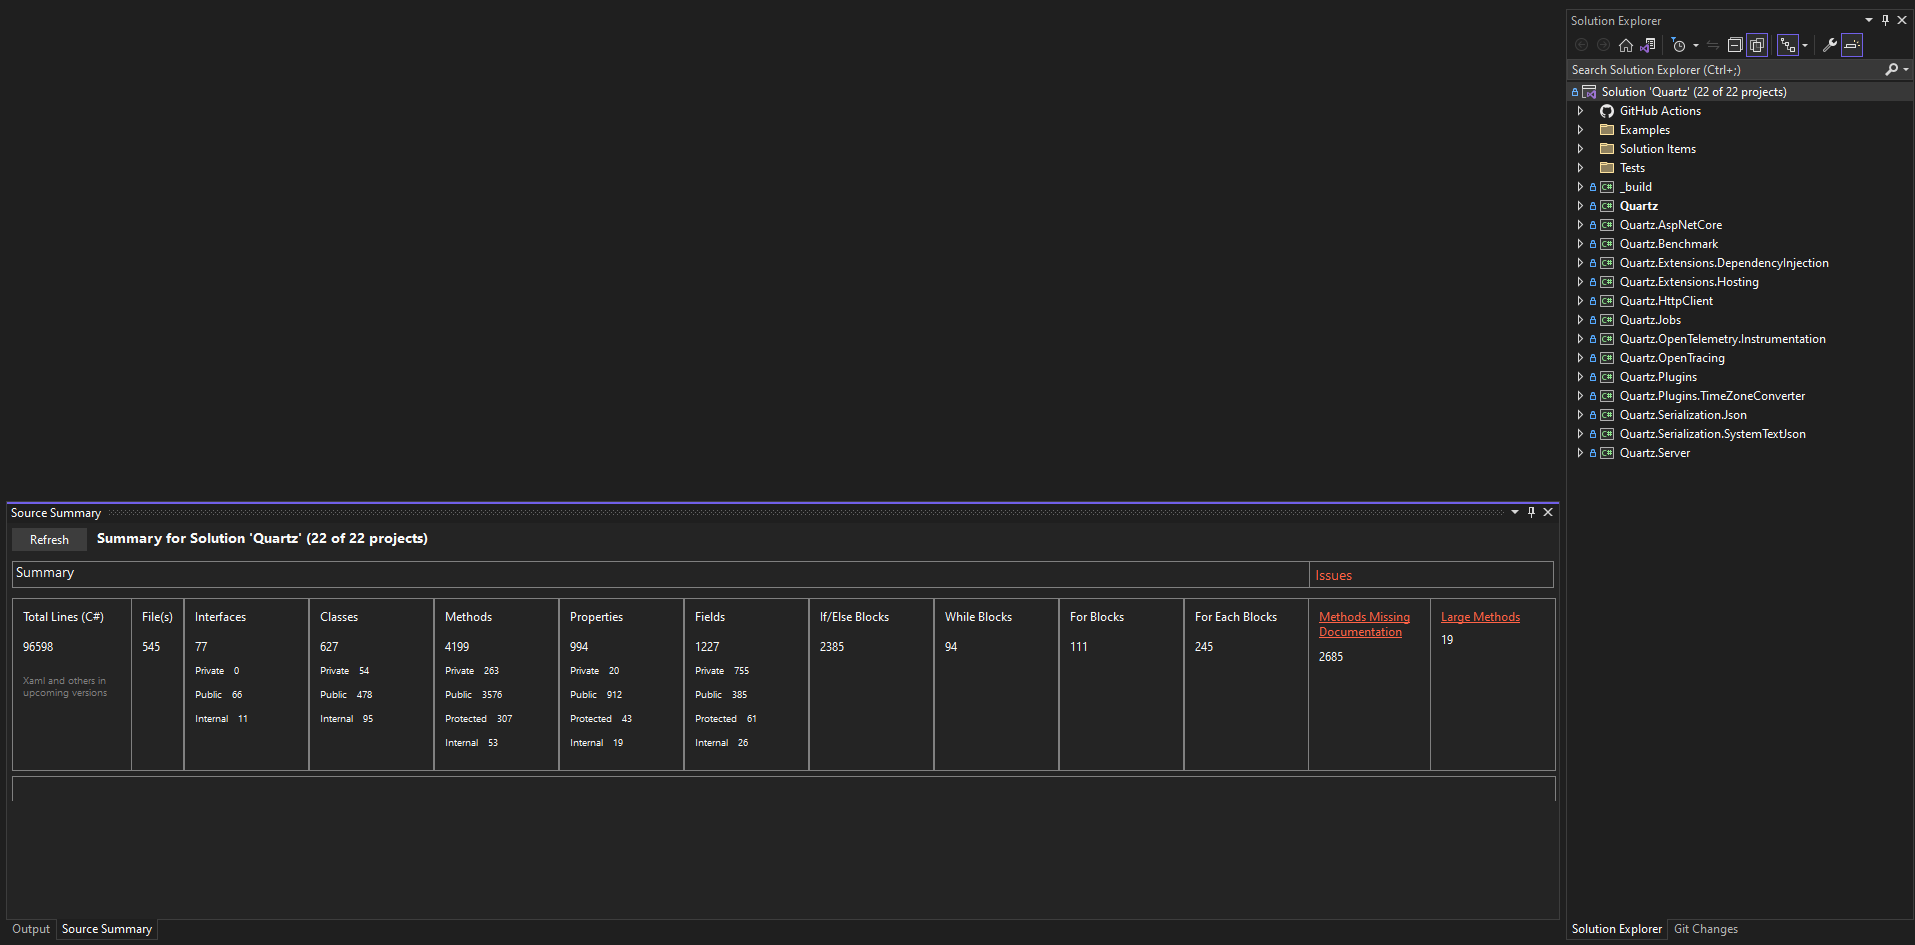This screenshot has width=1915, height=945.
Task: Click the Summary section header
Action: click(661, 574)
